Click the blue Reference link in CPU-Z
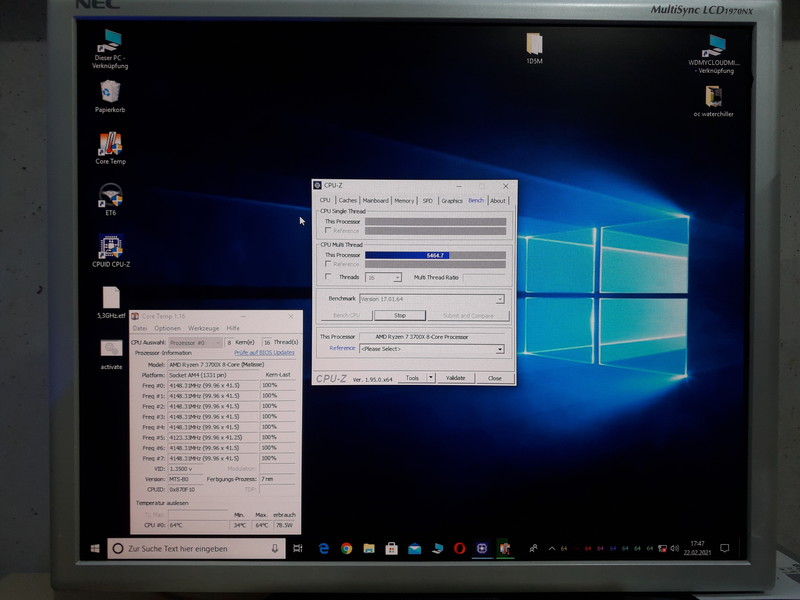The image size is (800, 600). tap(342, 348)
